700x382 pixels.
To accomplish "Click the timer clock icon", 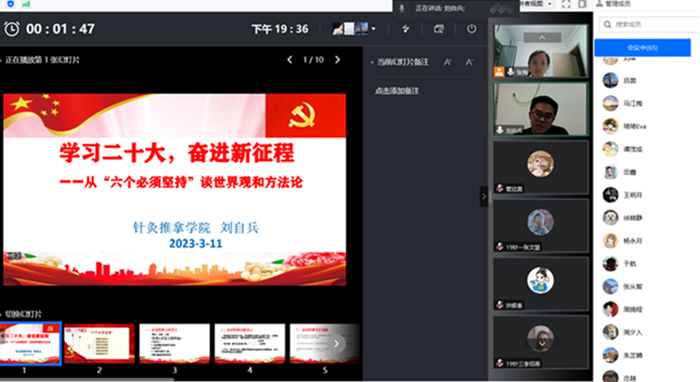I will tap(12, 29).
